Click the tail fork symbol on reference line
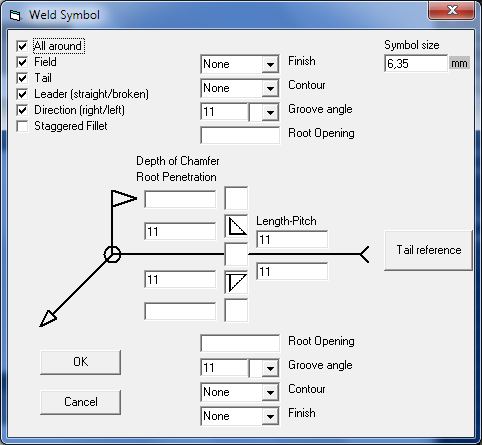The width and height of the screenshot is (482, 445). [364, 254]
